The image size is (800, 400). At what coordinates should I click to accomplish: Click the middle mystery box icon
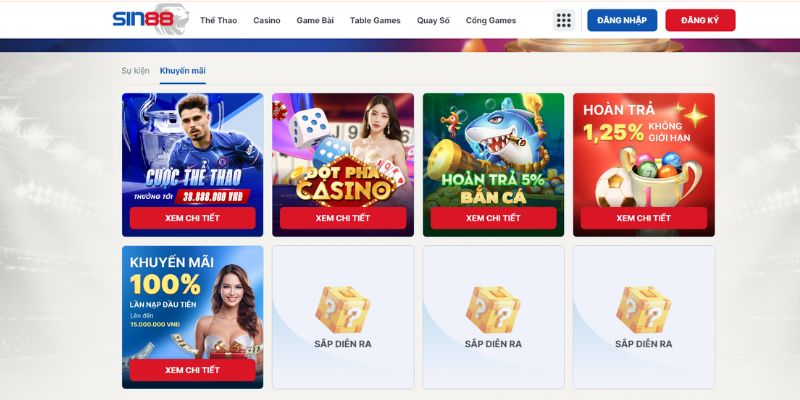pyautogui.click(x=493, y=309)
